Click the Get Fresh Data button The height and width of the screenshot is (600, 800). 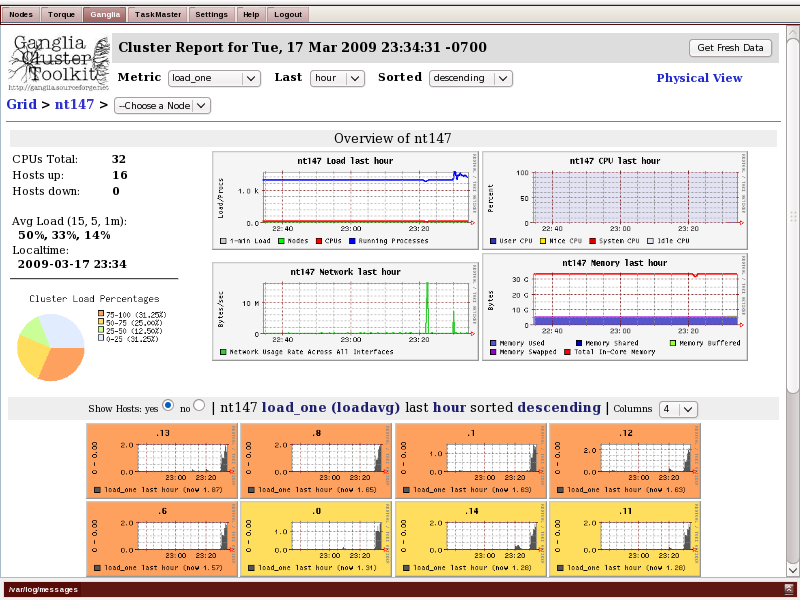click(730, 47)
